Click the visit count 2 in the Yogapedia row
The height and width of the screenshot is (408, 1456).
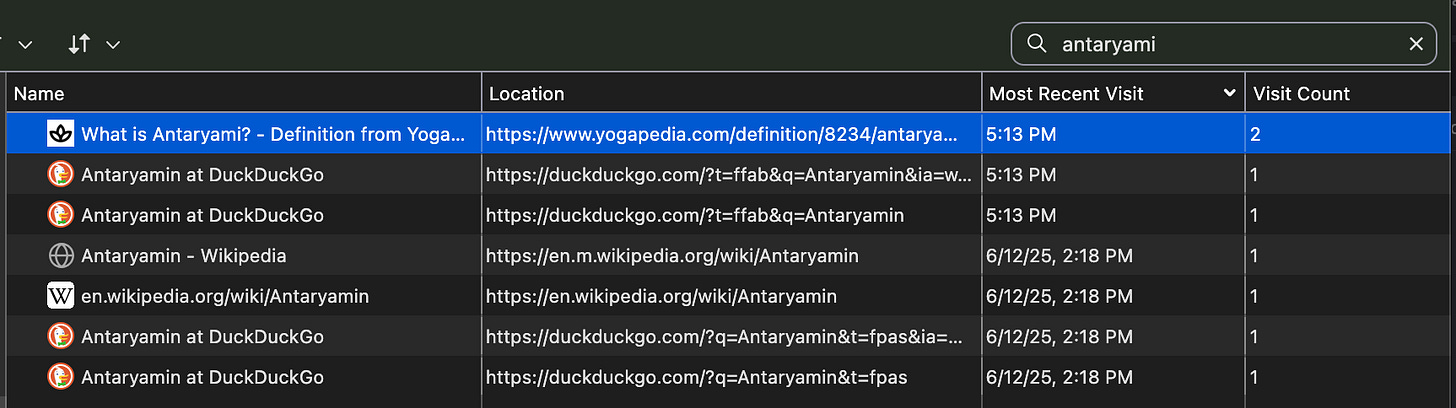(x=1255, y=134)
